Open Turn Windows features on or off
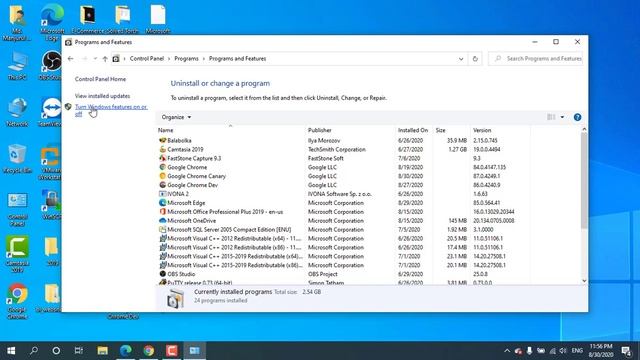The width and height of the screenshot is (640, 360). pos(111,110)
